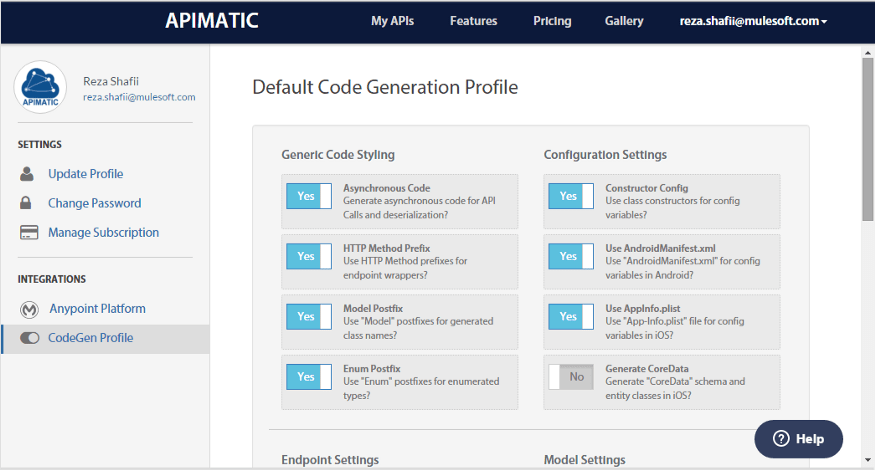Click the APIMATIC cloud avatar image

click(x=40, y=87)
